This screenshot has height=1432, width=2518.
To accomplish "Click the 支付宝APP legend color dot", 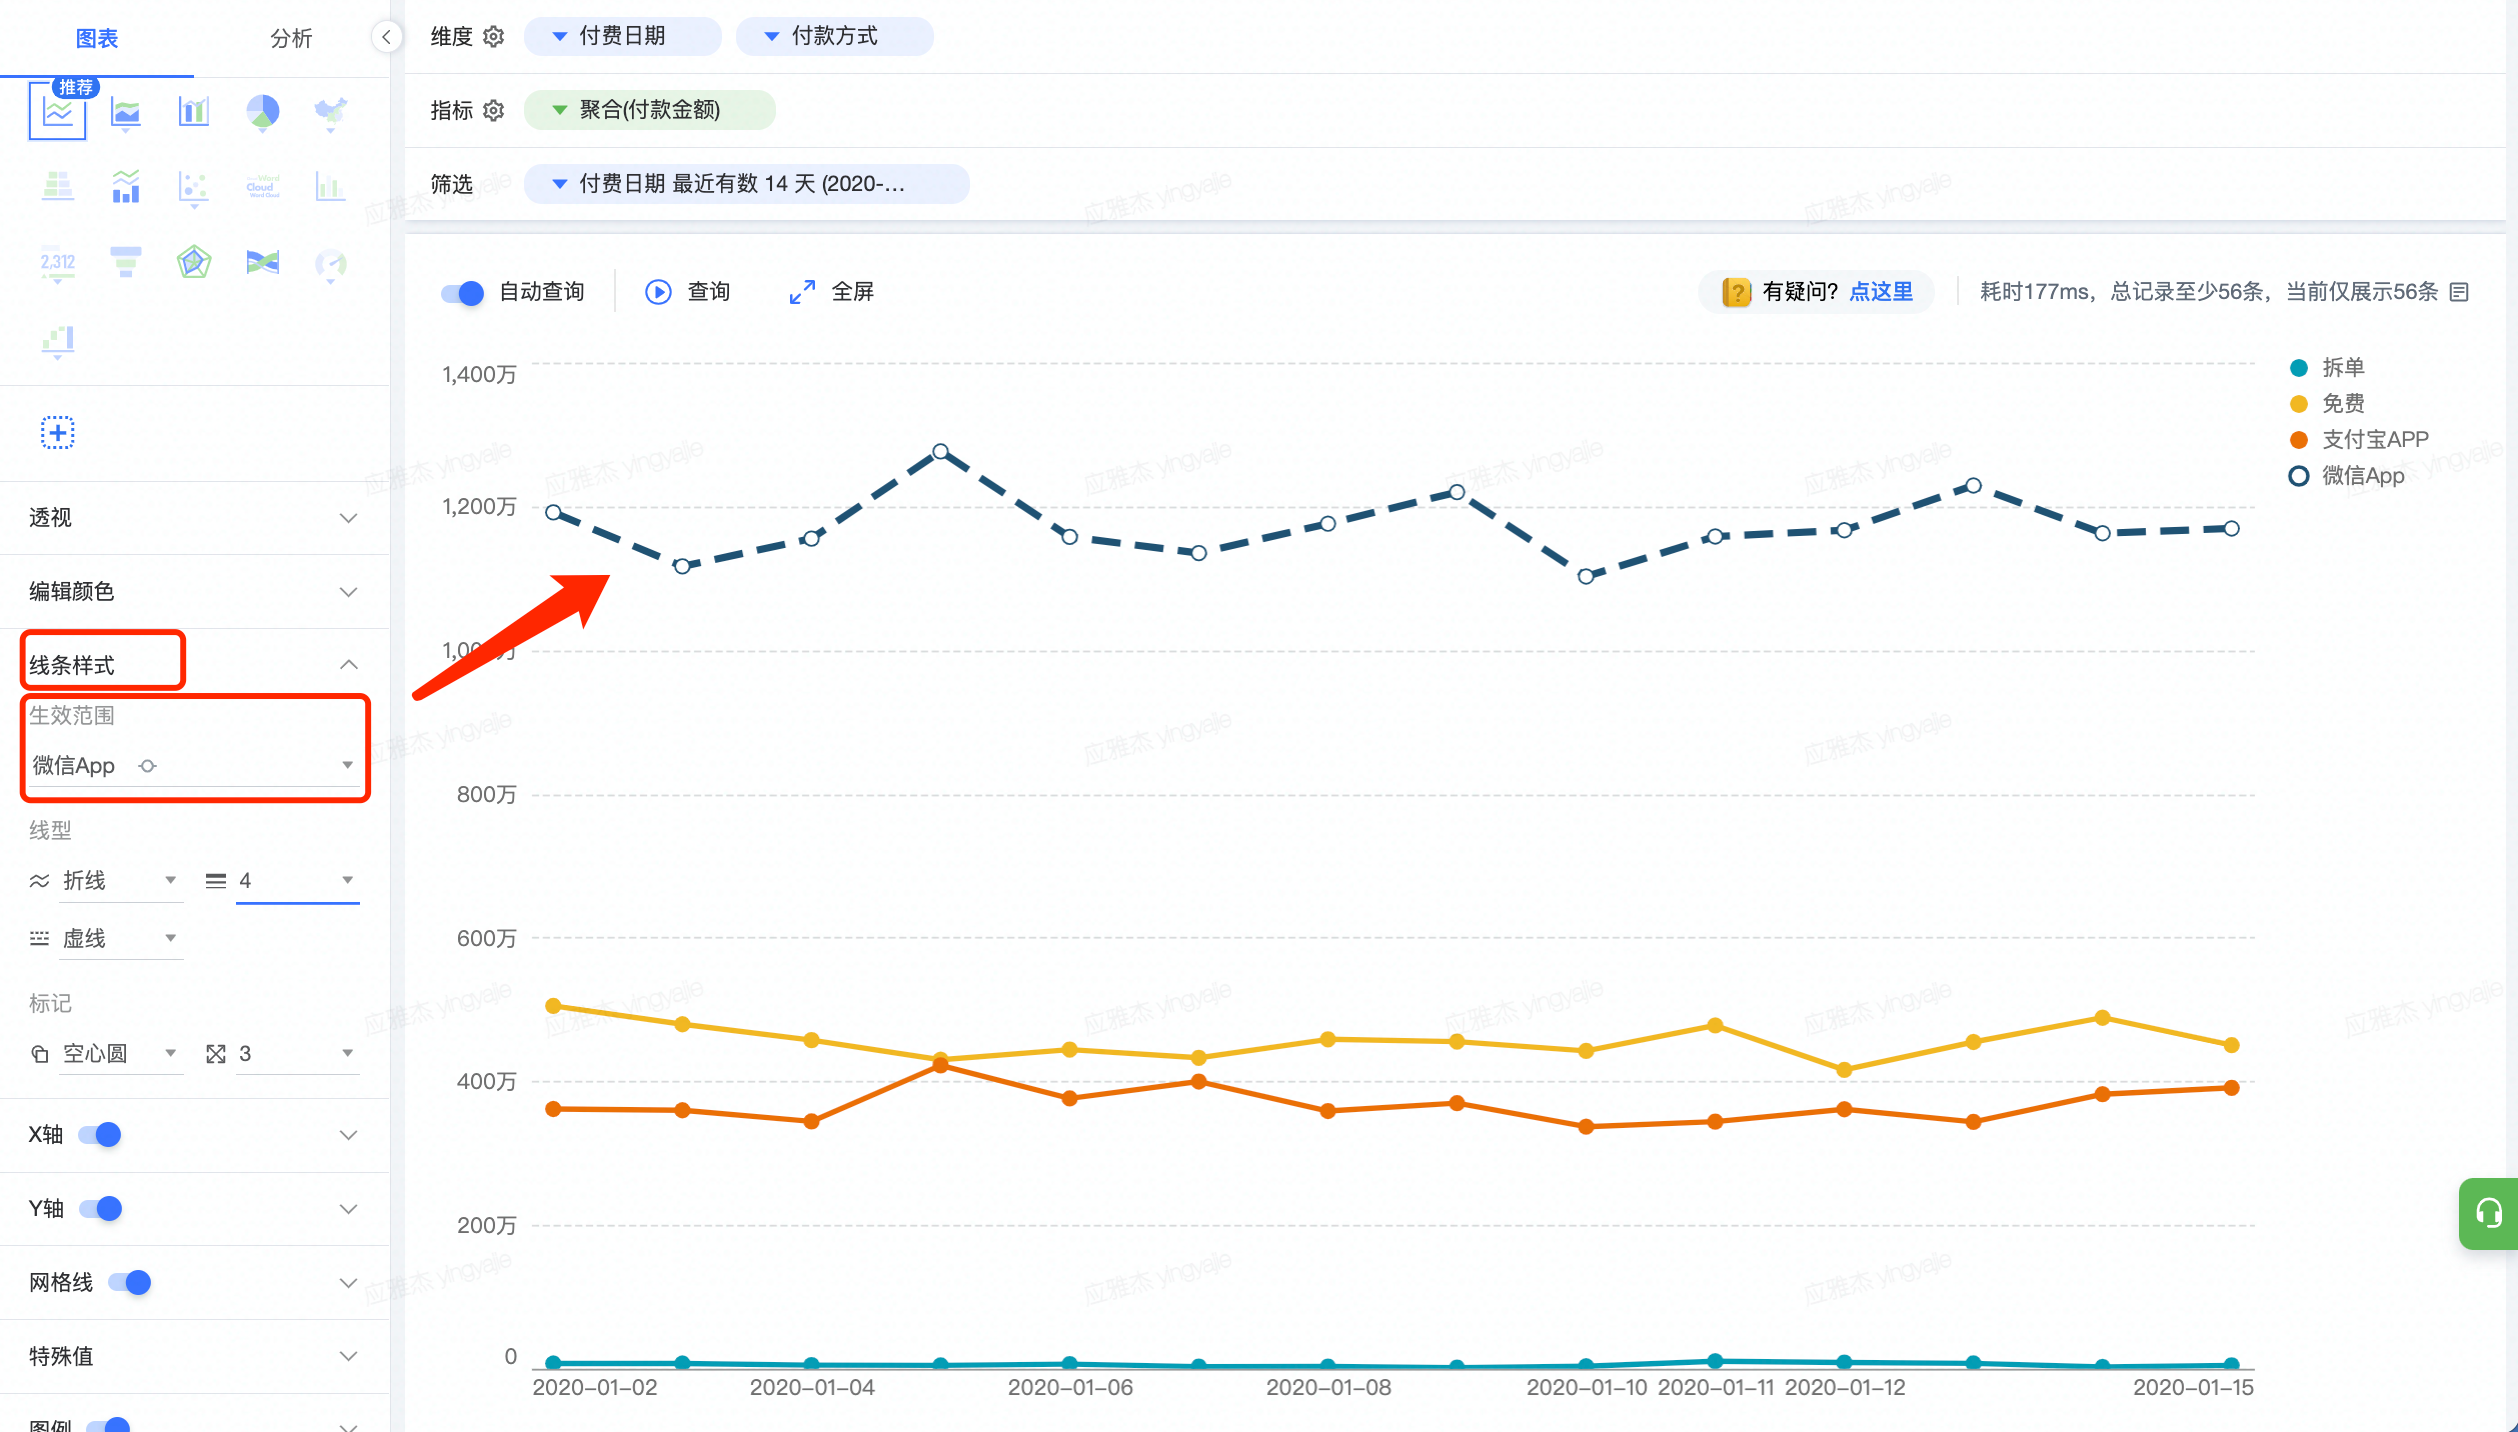I will [2299, 440].
